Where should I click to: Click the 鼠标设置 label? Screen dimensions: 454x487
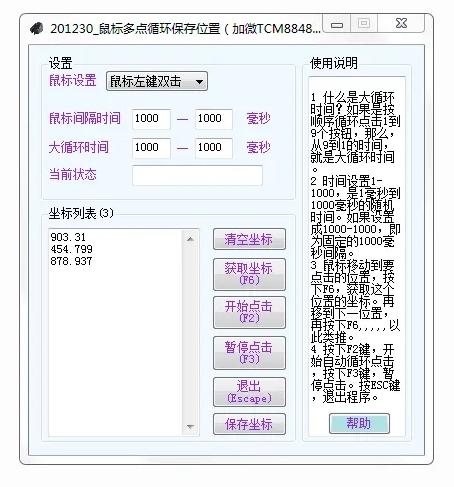pyautogui.click(x=73, y=81)
